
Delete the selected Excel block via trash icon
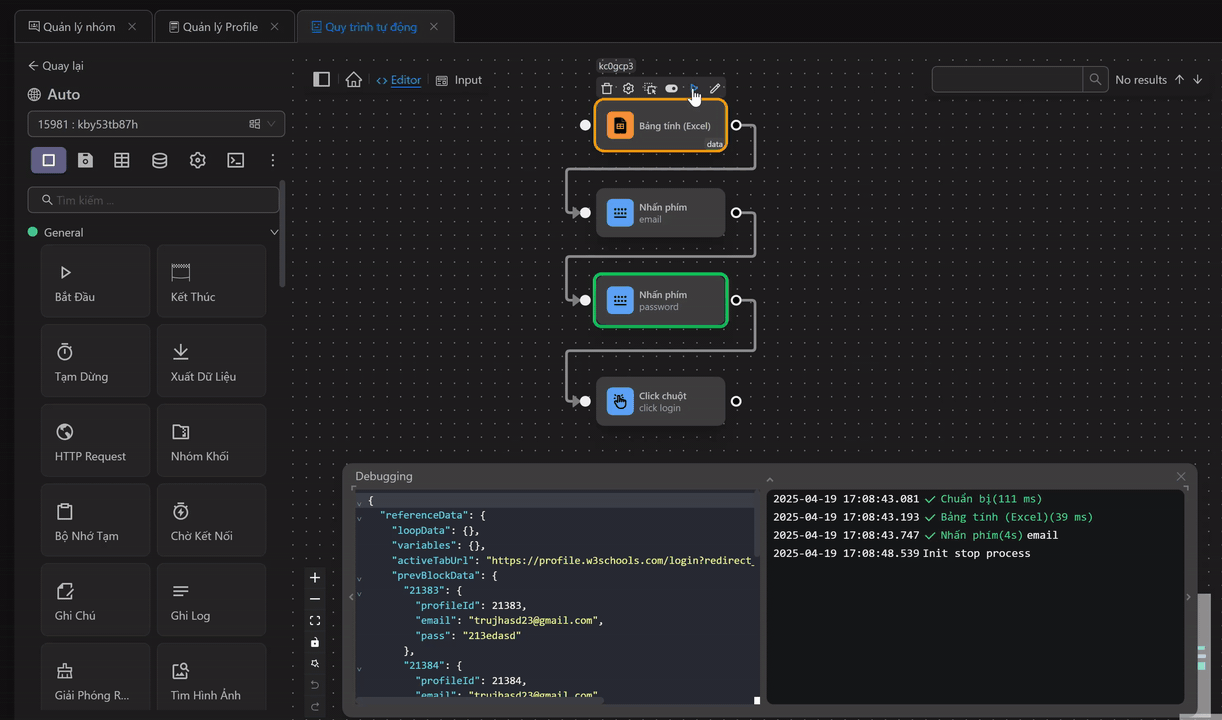[607, 89]
